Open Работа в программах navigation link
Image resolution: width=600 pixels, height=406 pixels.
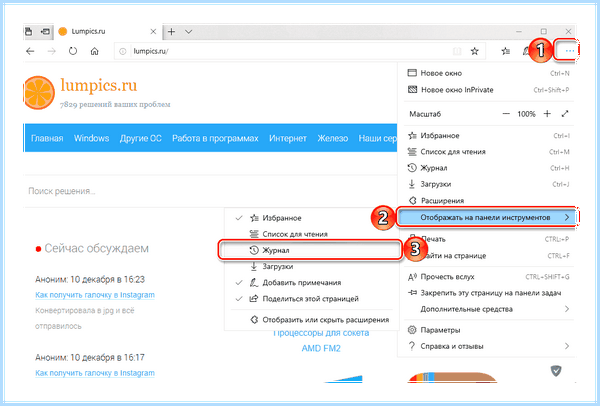(215, 139)
